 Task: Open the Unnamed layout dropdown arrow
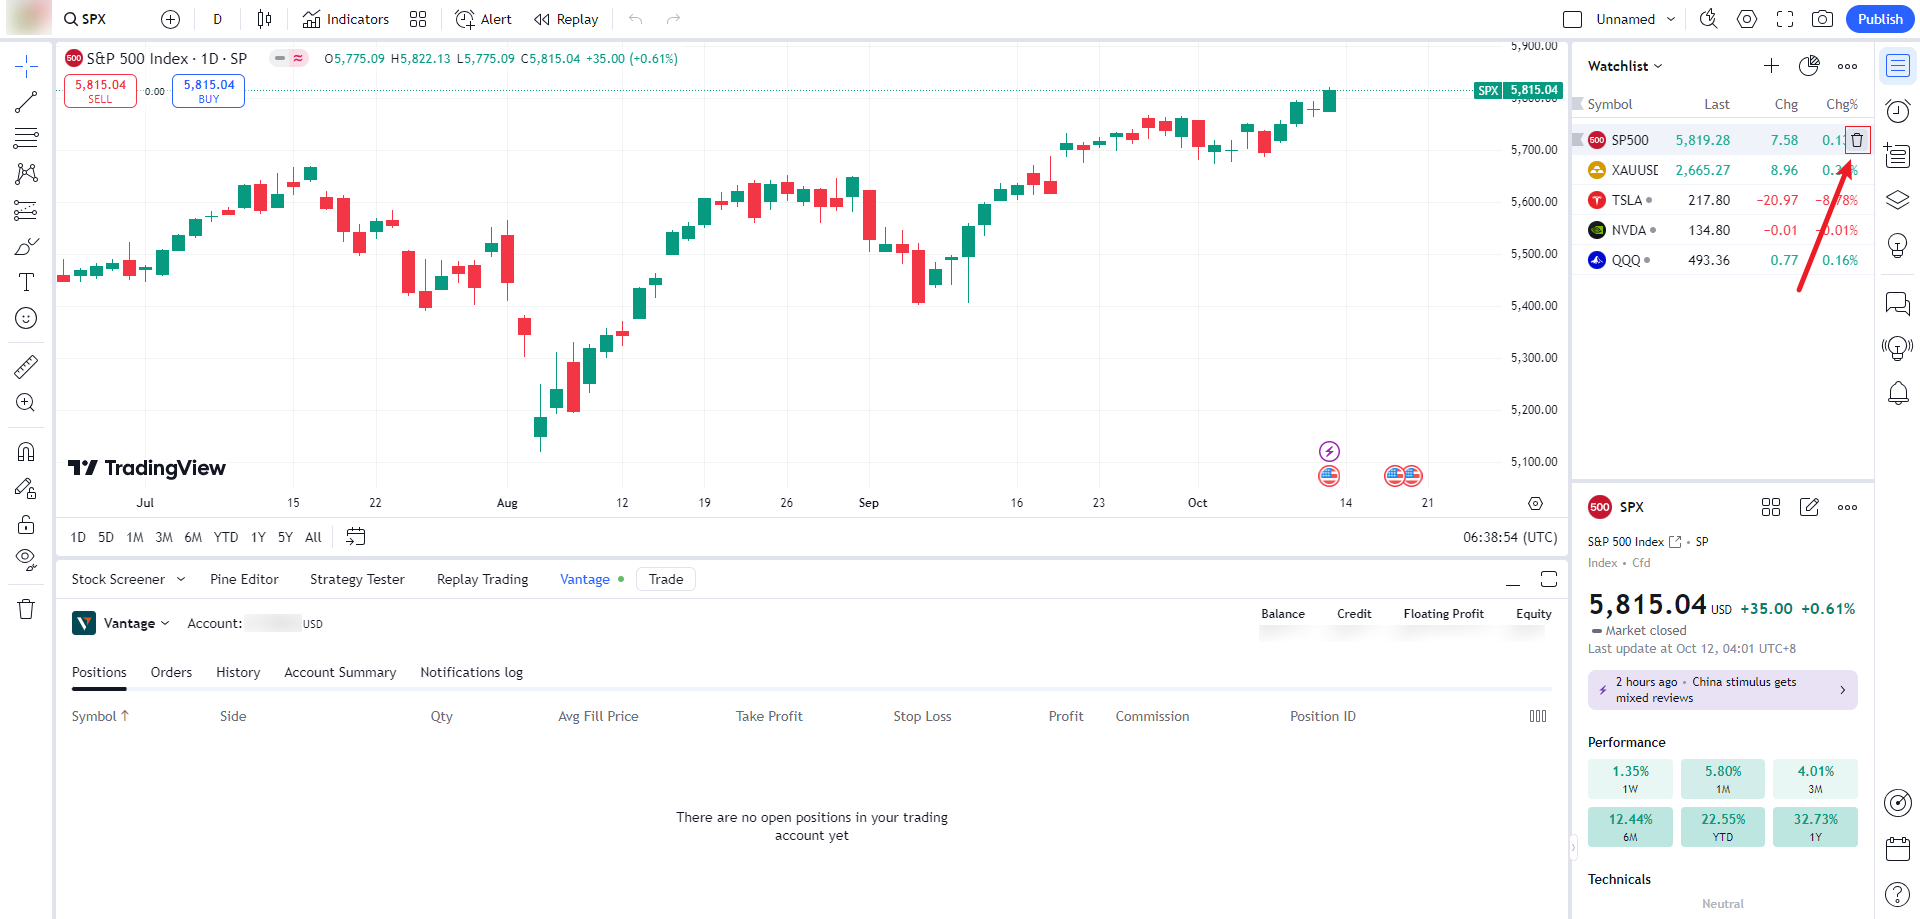coord(1671,19)
